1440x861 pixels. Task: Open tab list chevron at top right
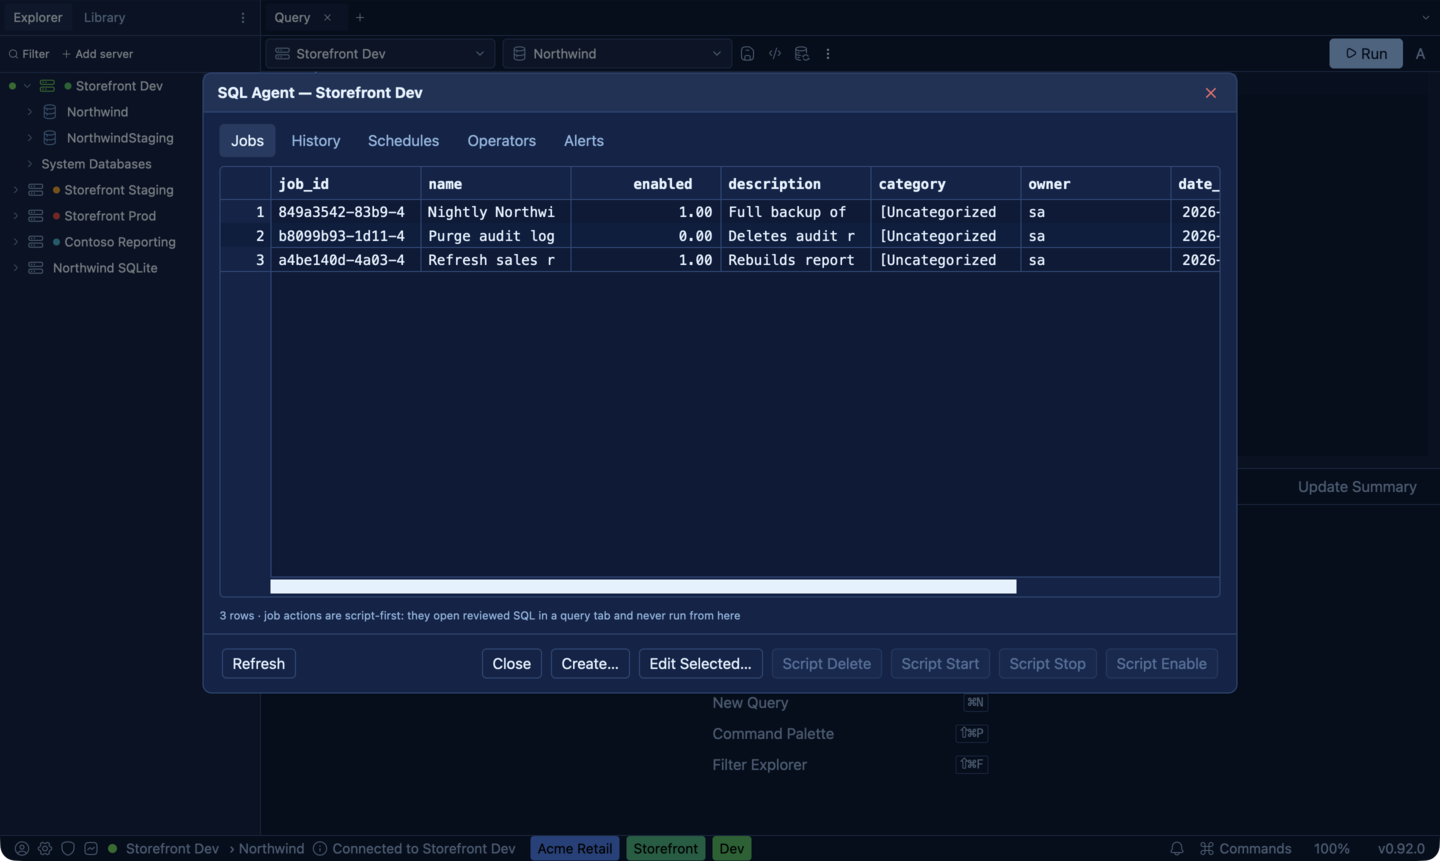click(x=1425, y=18)
